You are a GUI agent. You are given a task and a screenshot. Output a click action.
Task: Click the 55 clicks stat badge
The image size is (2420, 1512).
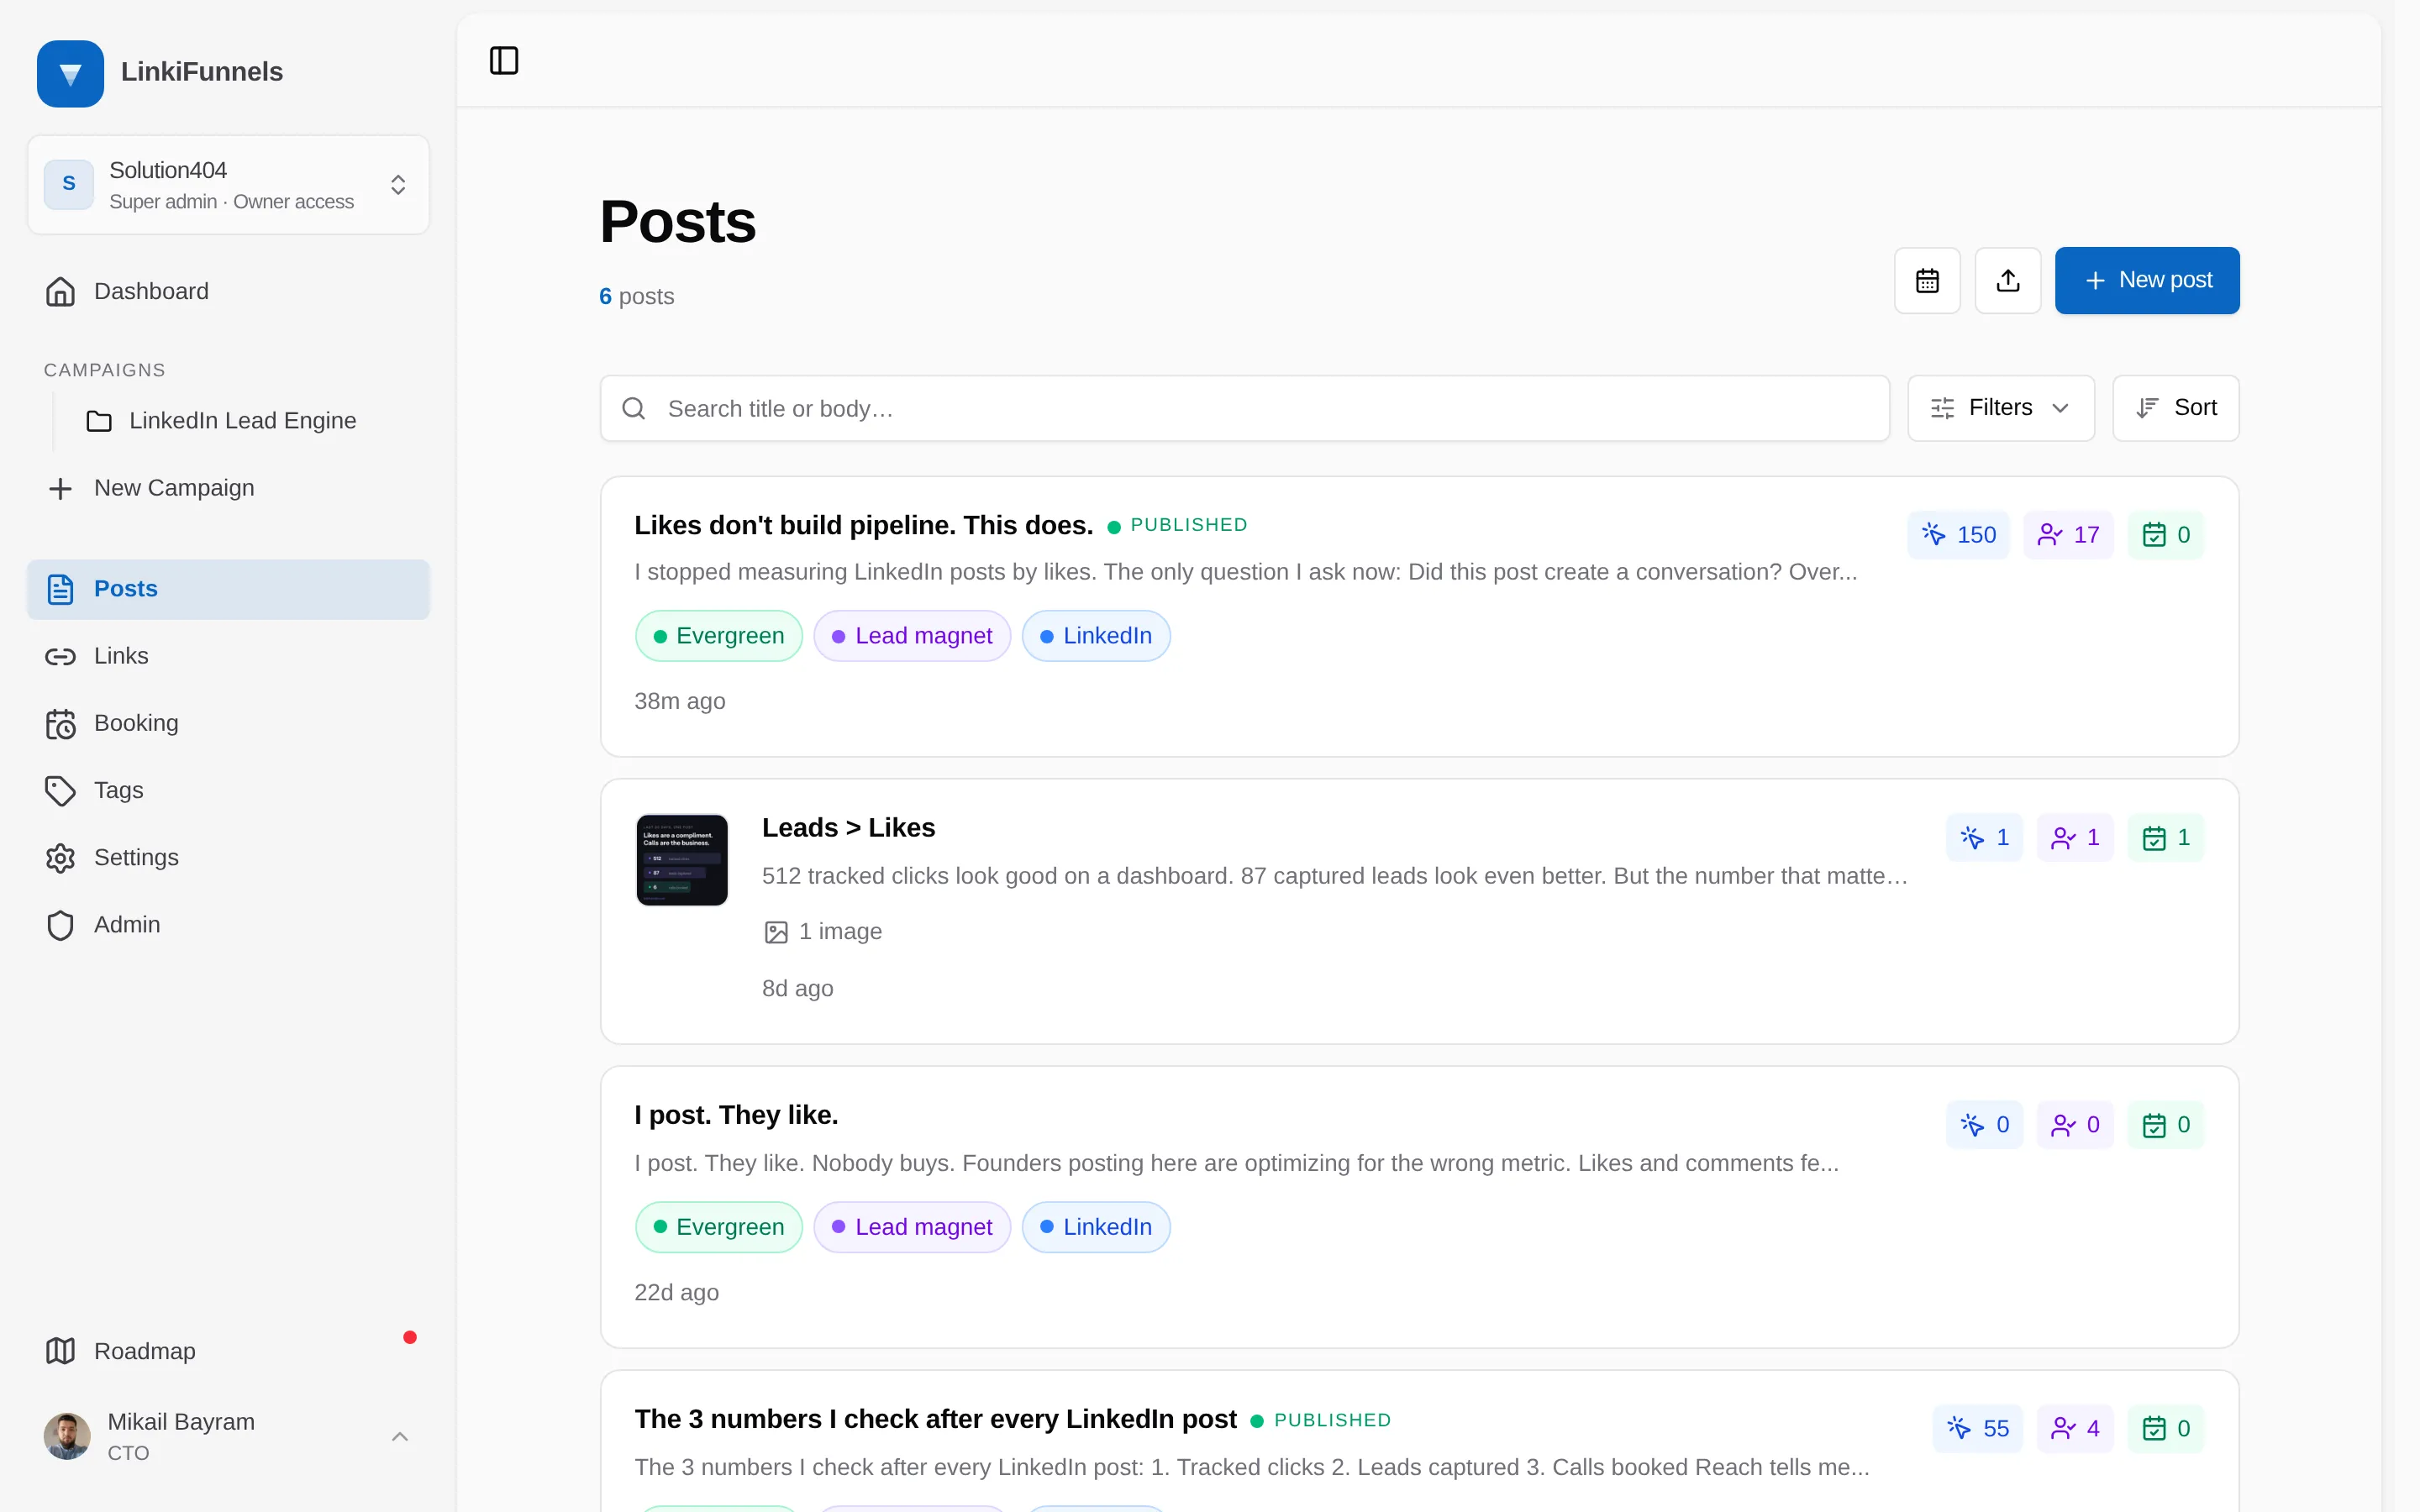[1977, 1428]
